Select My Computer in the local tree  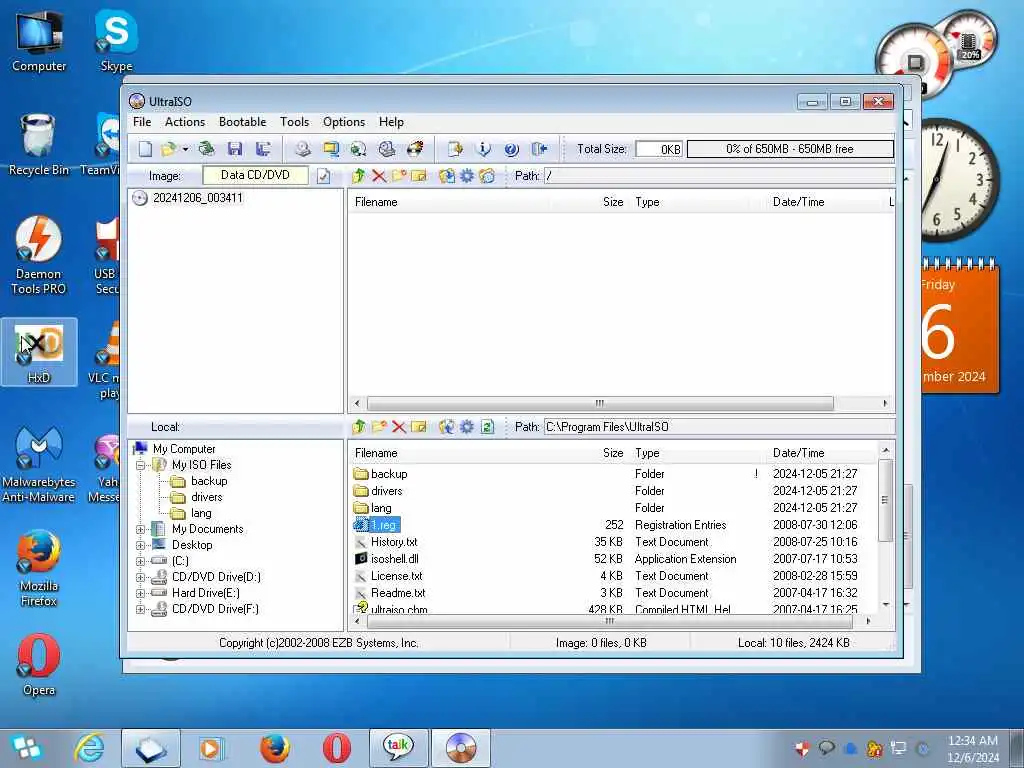(x=184, y=449)
